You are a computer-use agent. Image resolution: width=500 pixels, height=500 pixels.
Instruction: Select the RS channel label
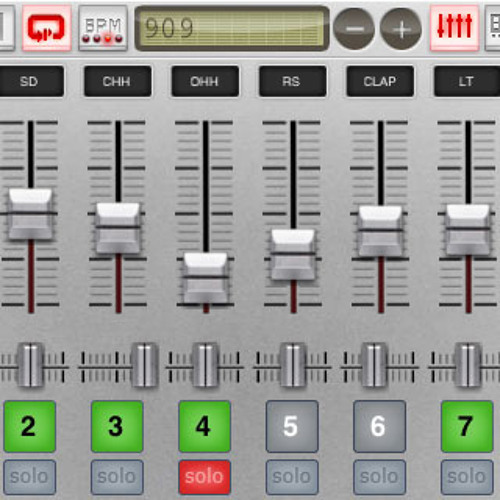click(x=293, y=81)
